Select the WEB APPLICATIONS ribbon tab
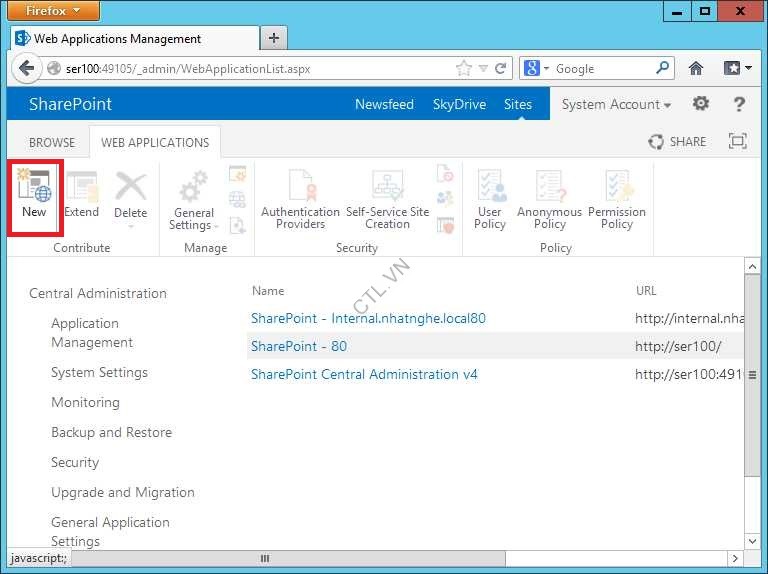This screenshot has height=574, width=768. point(155,143)
